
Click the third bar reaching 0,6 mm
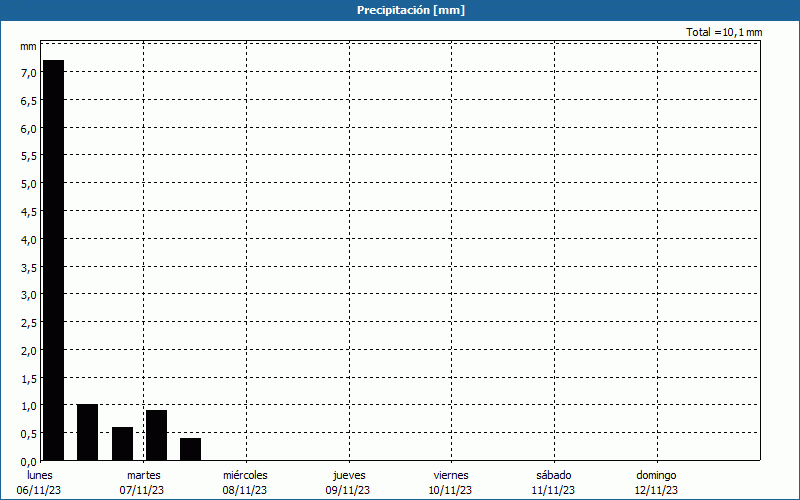[x=122, y=443]
